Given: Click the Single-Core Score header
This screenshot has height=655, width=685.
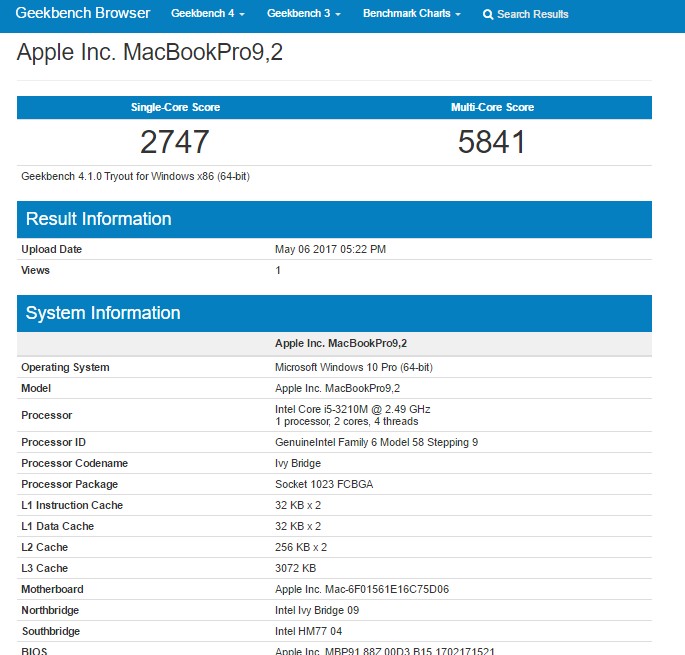Looking at the screenshot, I should [x=175, y=107].
